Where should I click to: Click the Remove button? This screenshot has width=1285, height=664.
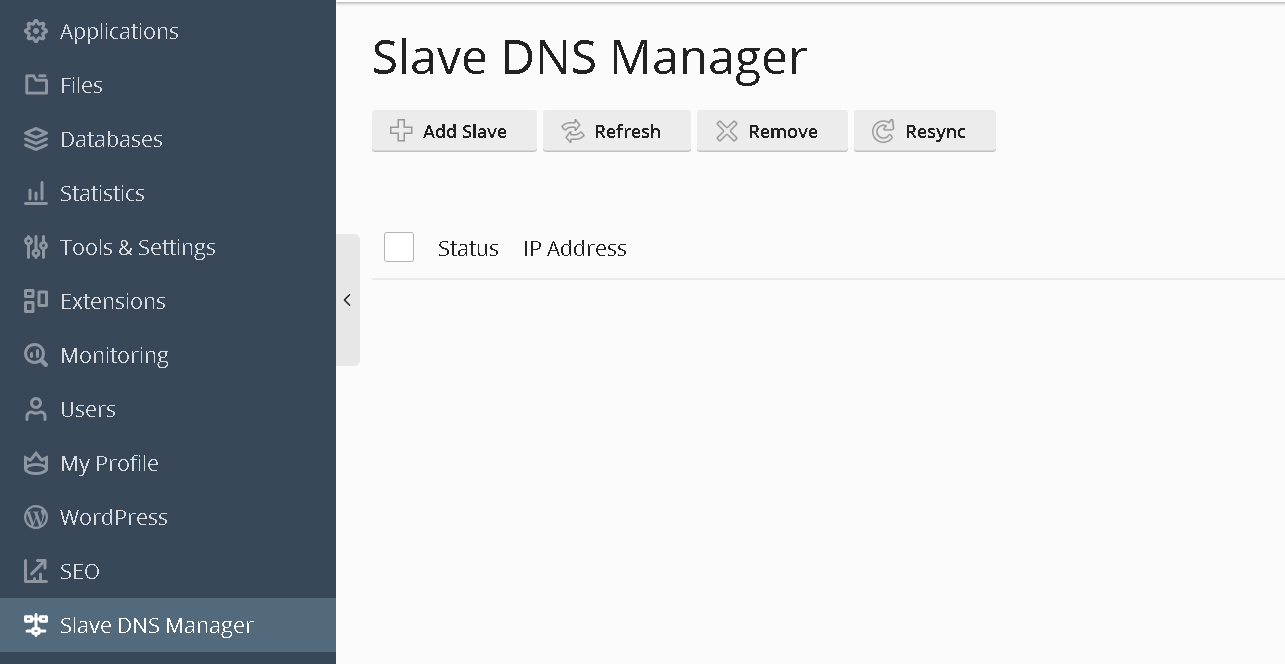tap(772, 131)
